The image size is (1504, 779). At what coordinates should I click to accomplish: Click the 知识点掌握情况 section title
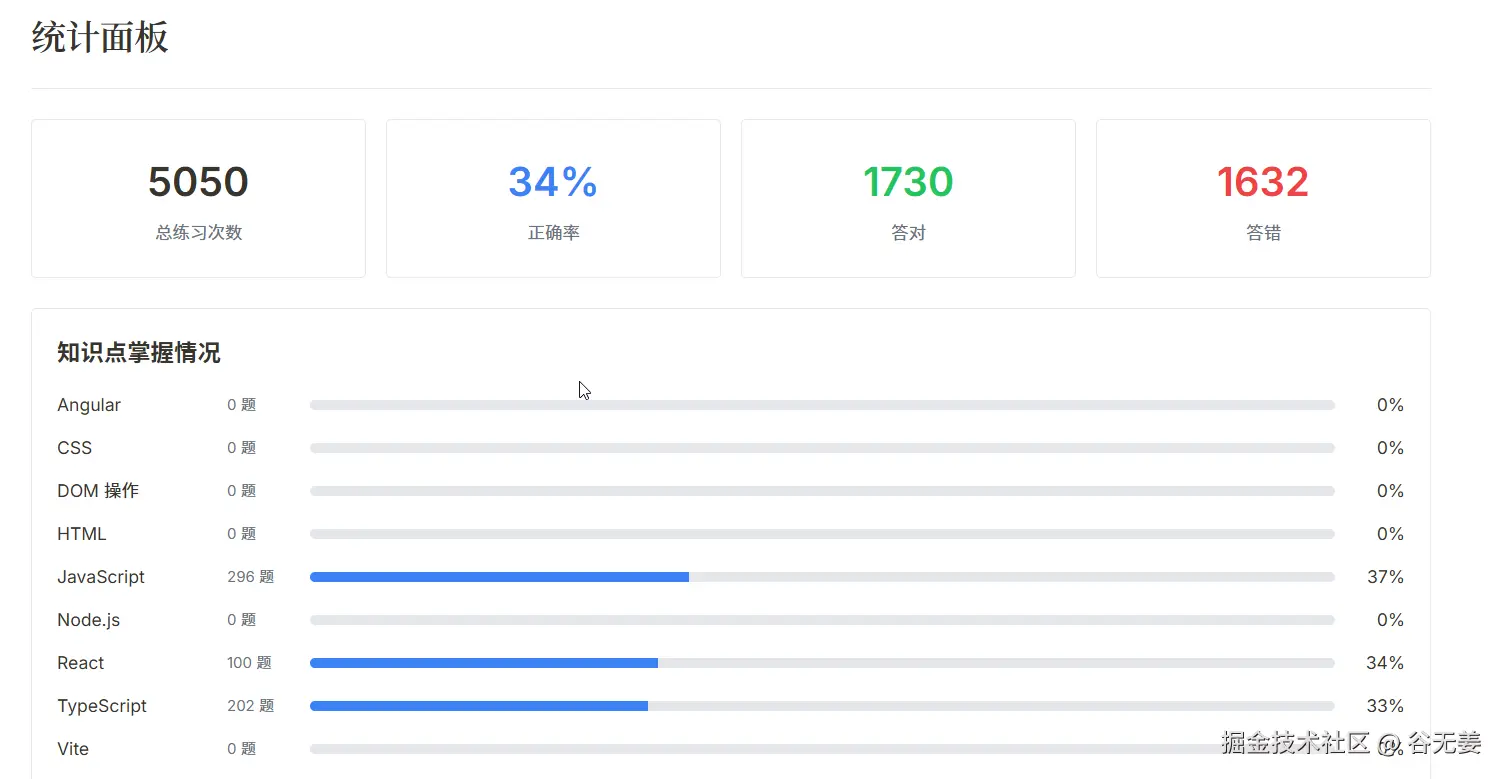[x=139, y=353]
